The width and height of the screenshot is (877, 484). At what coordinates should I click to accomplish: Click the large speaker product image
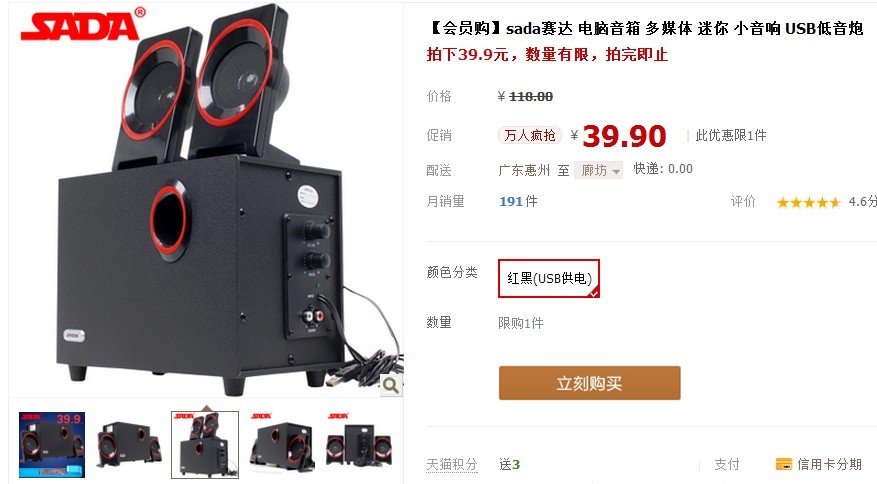[x=206, y=199]
